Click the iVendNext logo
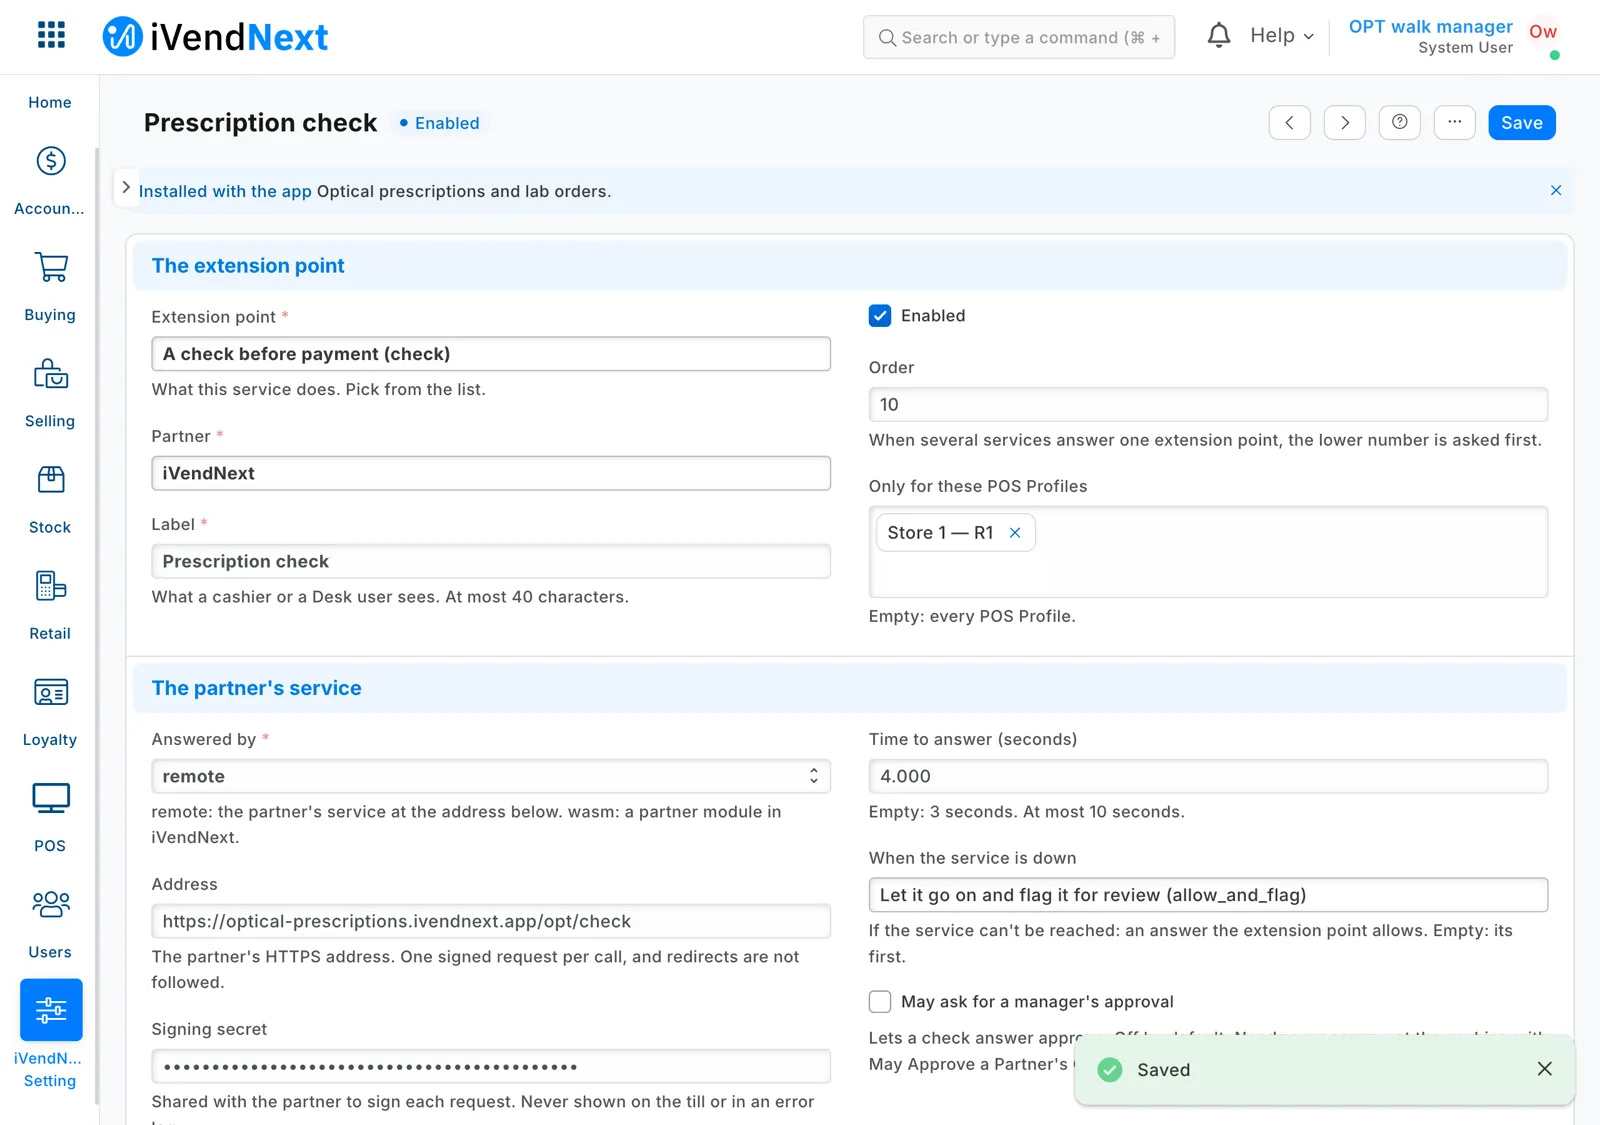1600x1125 pixels. pos(215,37)
